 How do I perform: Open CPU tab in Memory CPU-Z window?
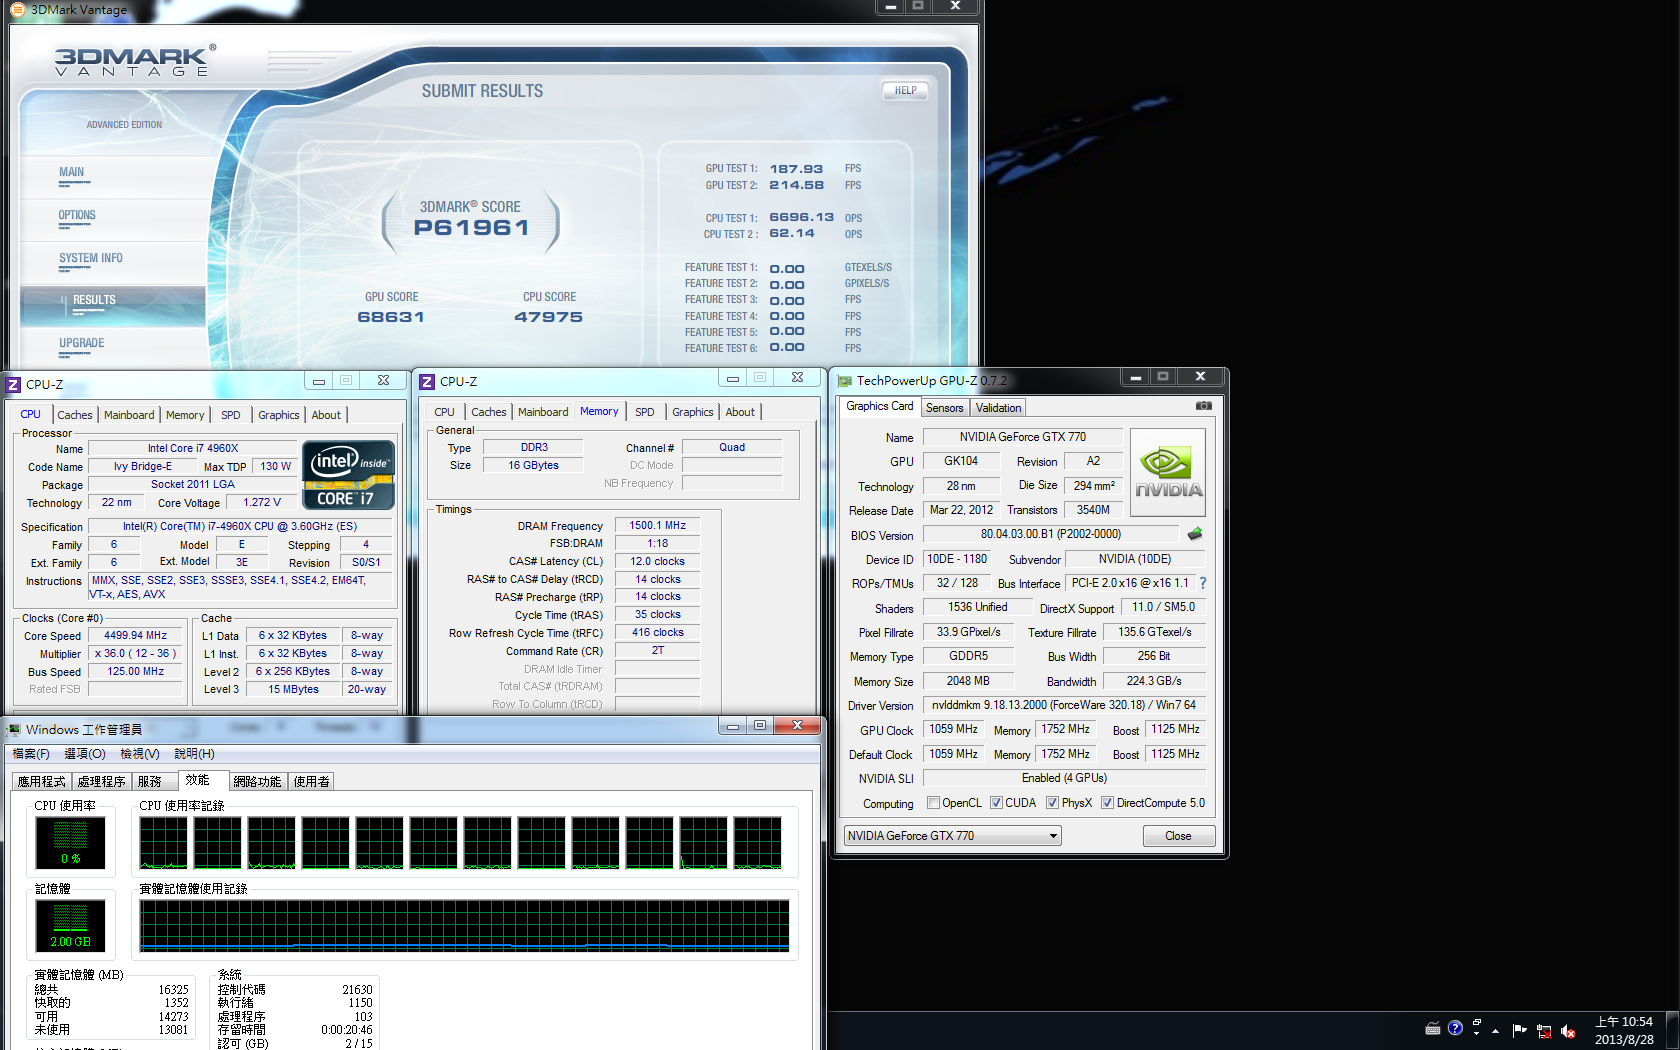point(444,412)
